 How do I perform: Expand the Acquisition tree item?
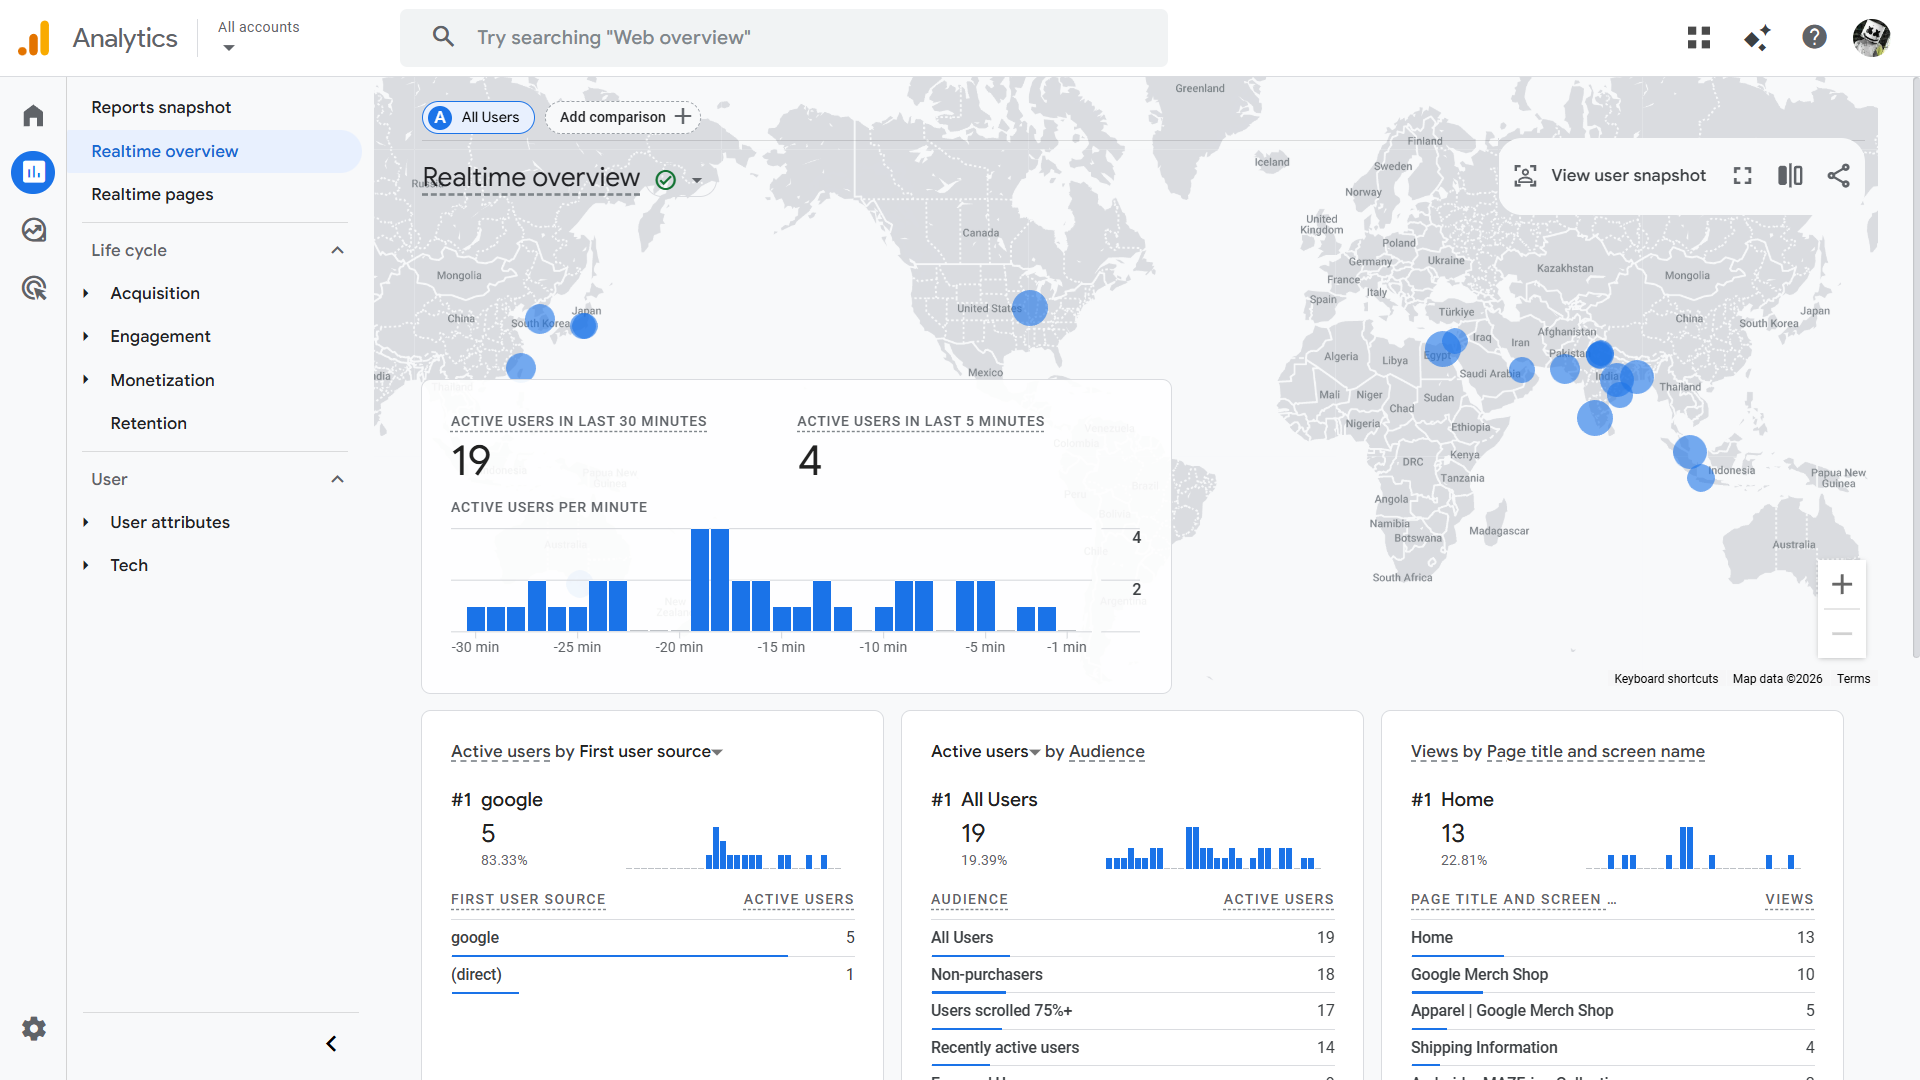(x=86, y=293)
